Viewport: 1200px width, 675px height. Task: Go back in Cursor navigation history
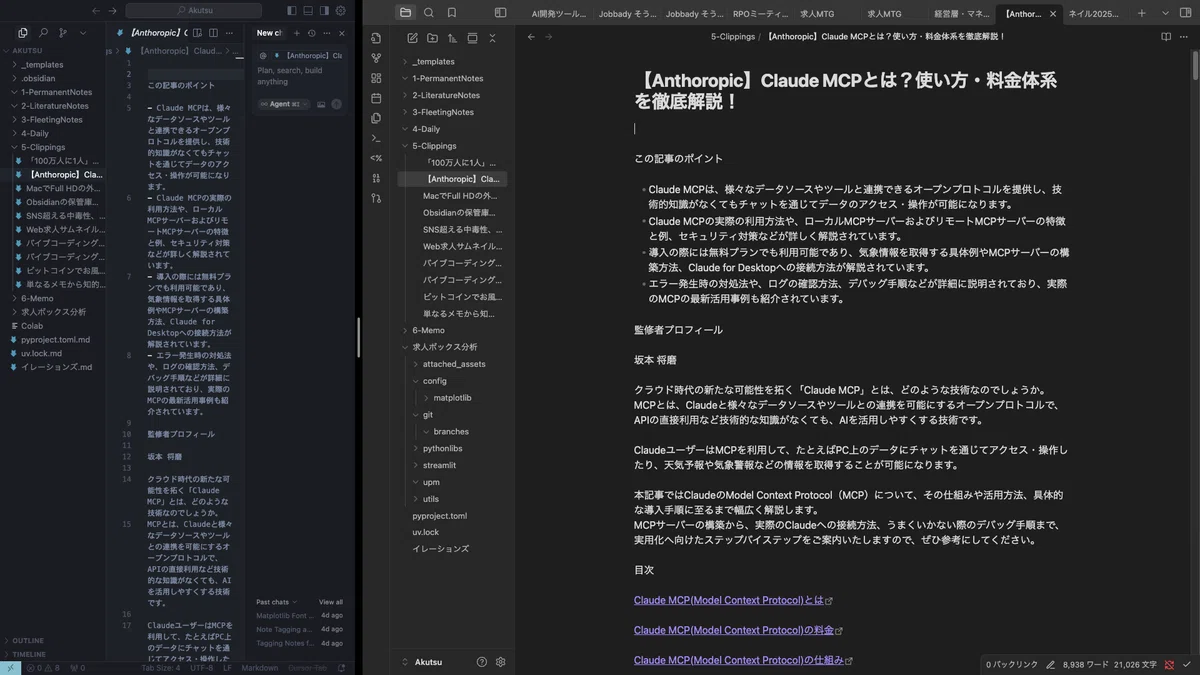pyautogui.click(x=96, y=11)
